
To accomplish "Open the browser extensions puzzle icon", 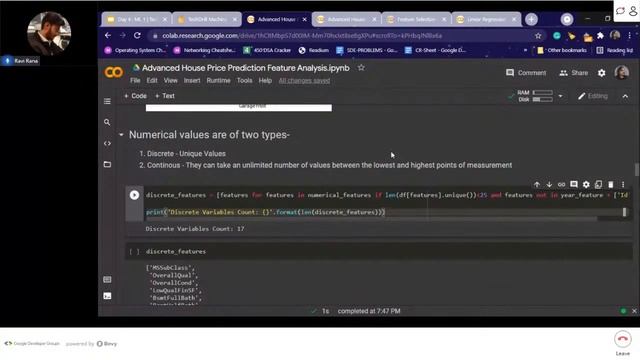I will coord(600,36).
